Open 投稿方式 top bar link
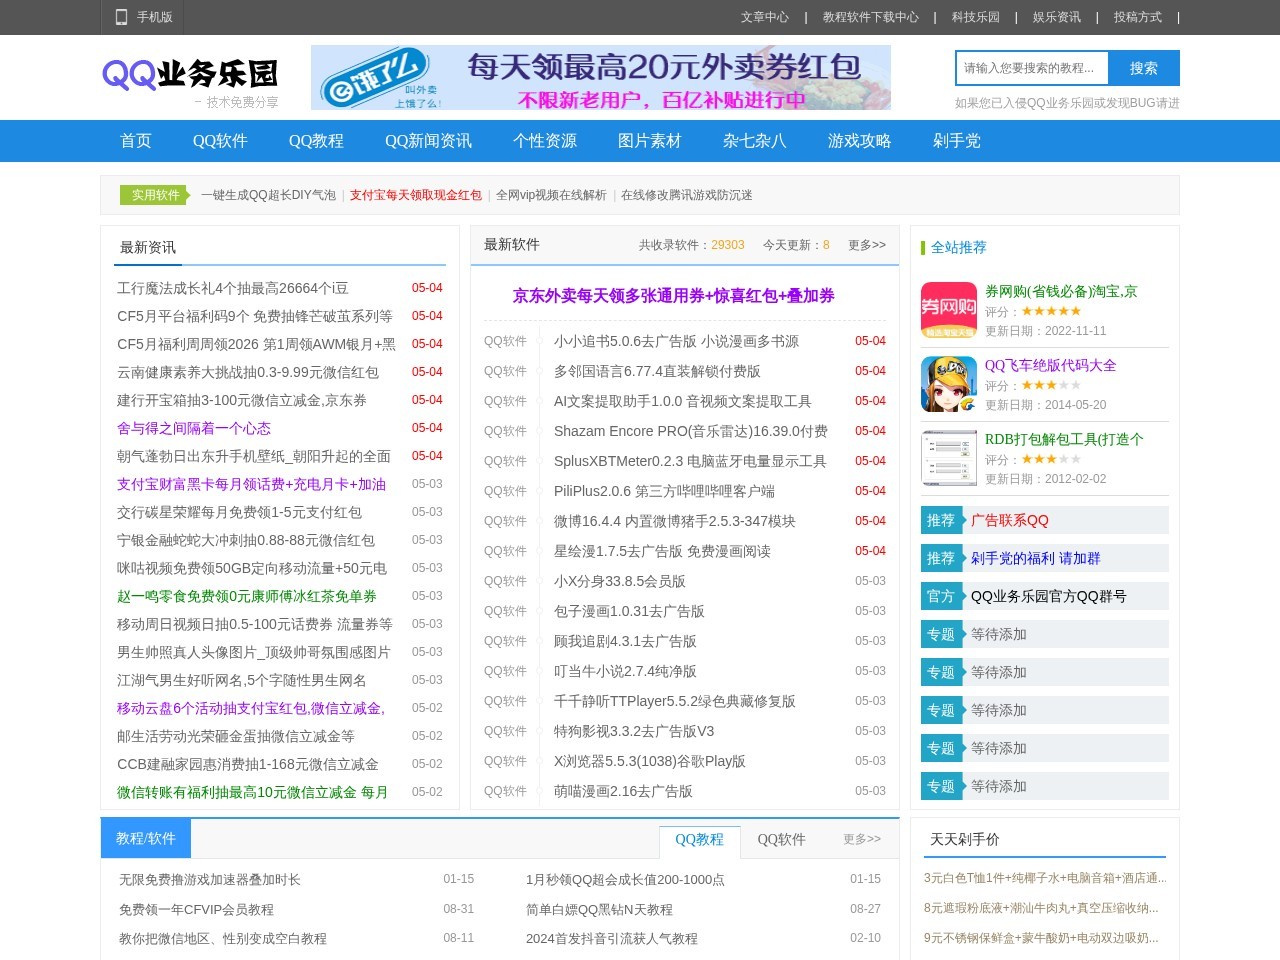This screenshot has width=1280, height=960. tap(1138, 17)
